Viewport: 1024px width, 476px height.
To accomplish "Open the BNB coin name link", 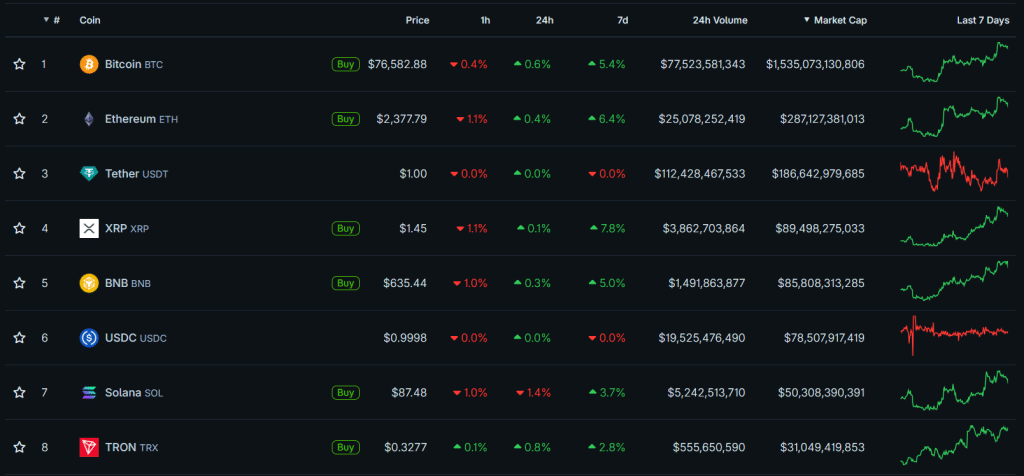I will click(x=127, y=283).
